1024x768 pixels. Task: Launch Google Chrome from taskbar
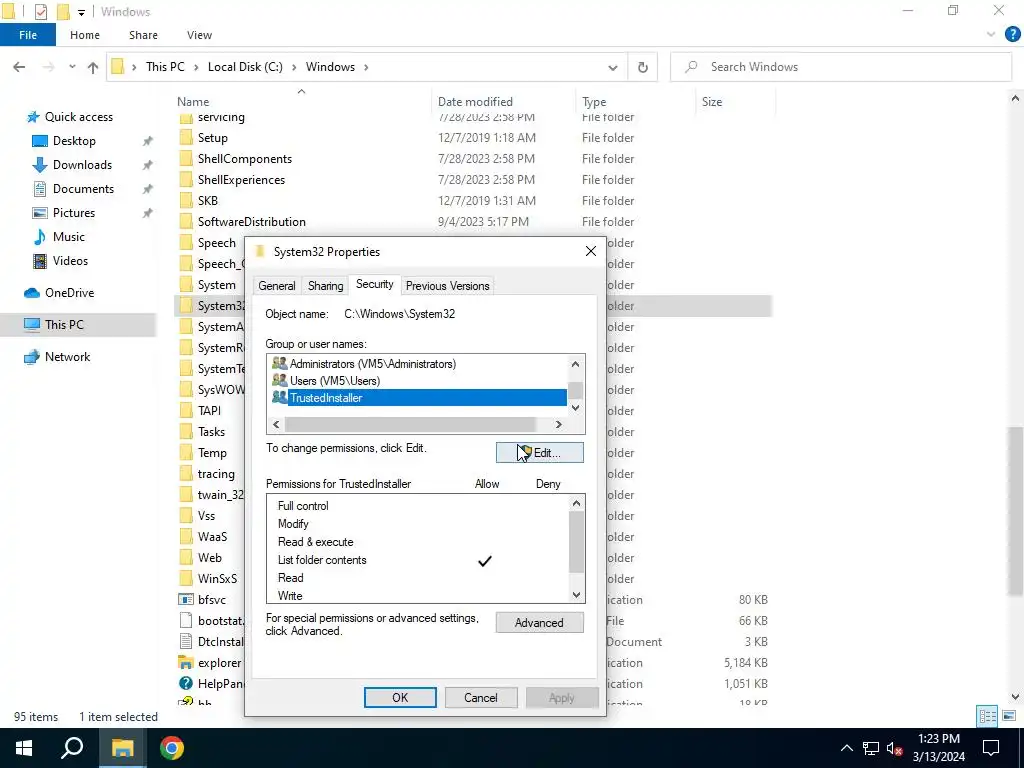[x=172, y=748]
